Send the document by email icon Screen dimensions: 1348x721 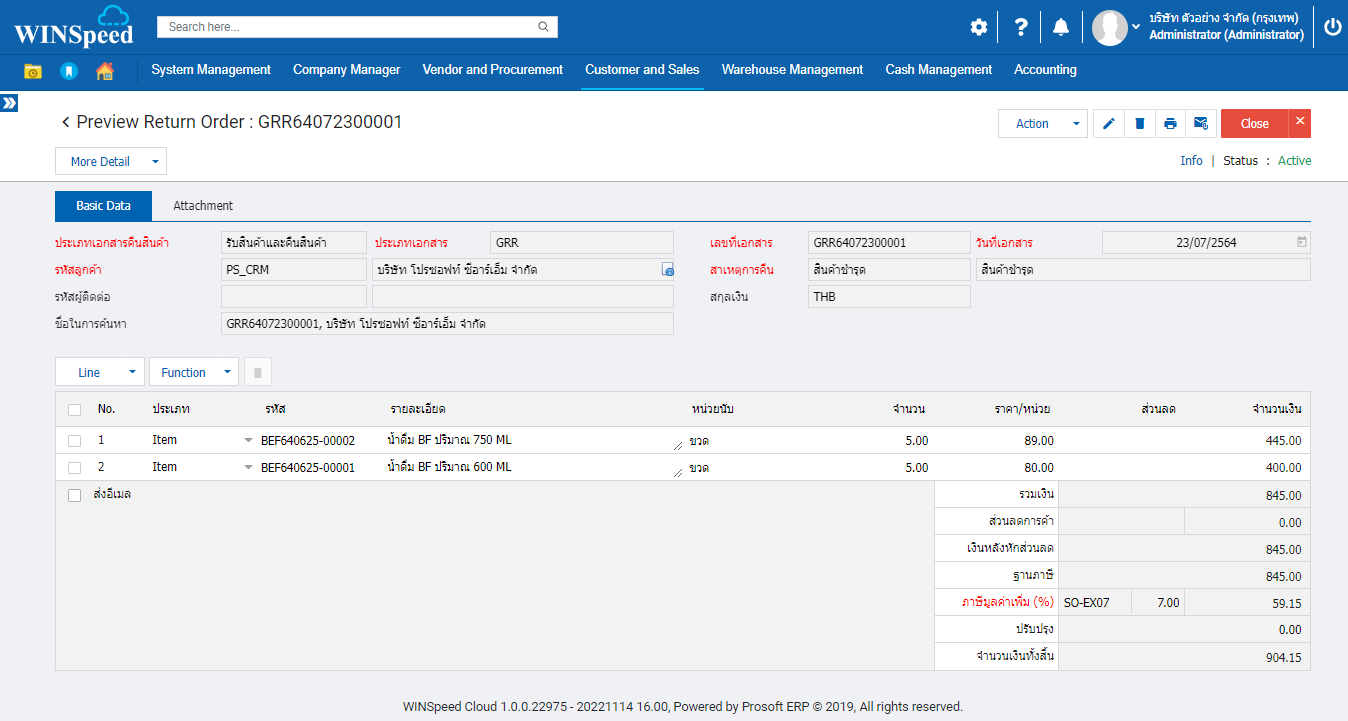[x=1201, y=123]
